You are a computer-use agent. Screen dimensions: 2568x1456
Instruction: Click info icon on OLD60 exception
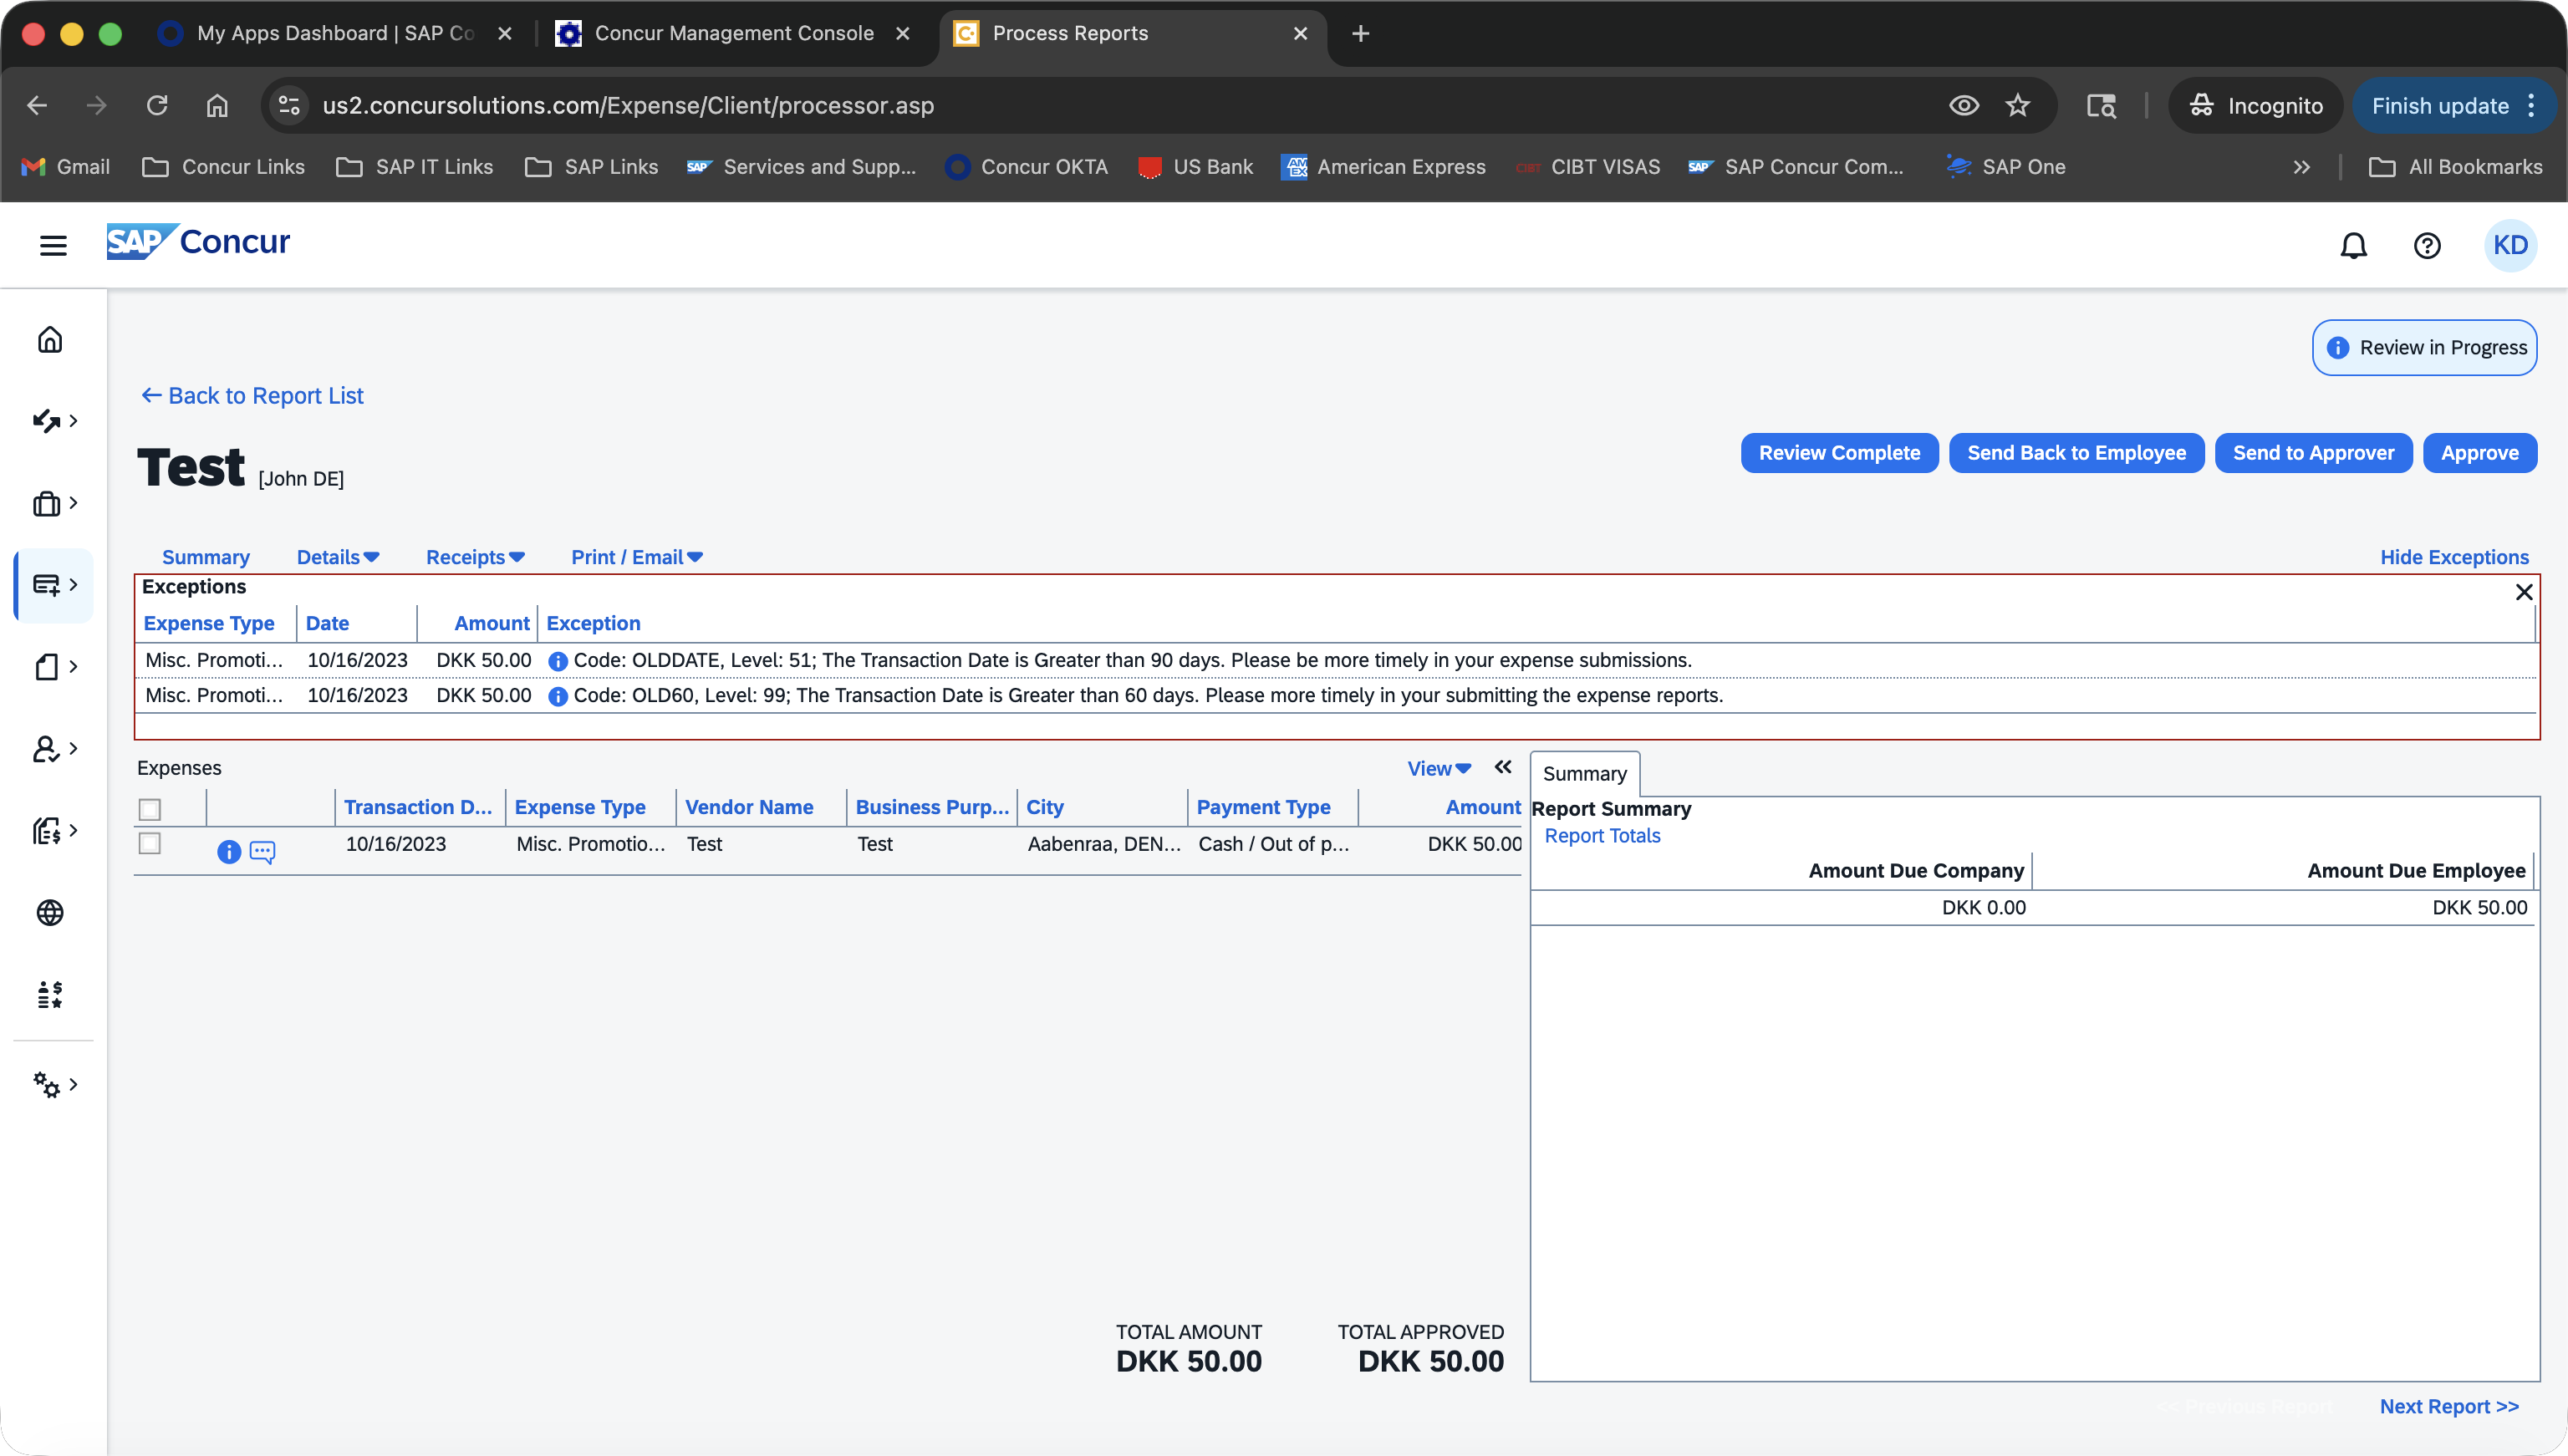pos(558,696)
